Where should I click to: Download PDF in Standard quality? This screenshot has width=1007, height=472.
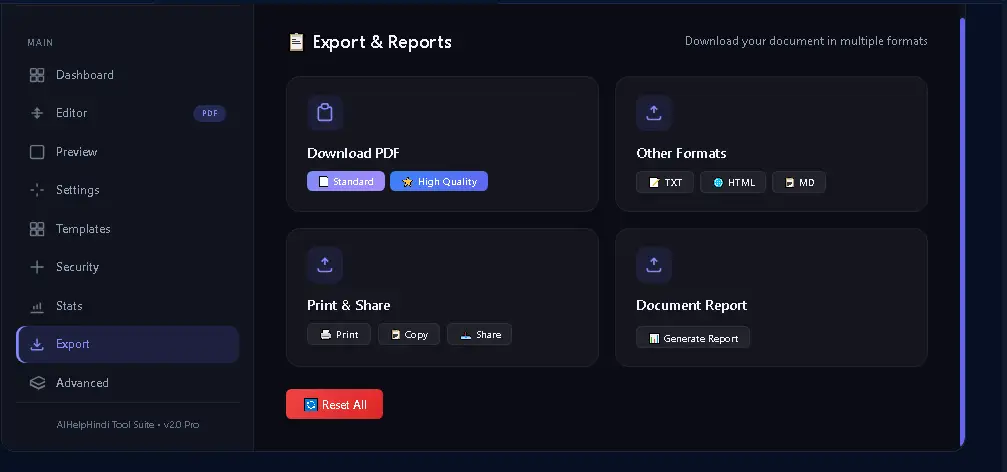346,182
